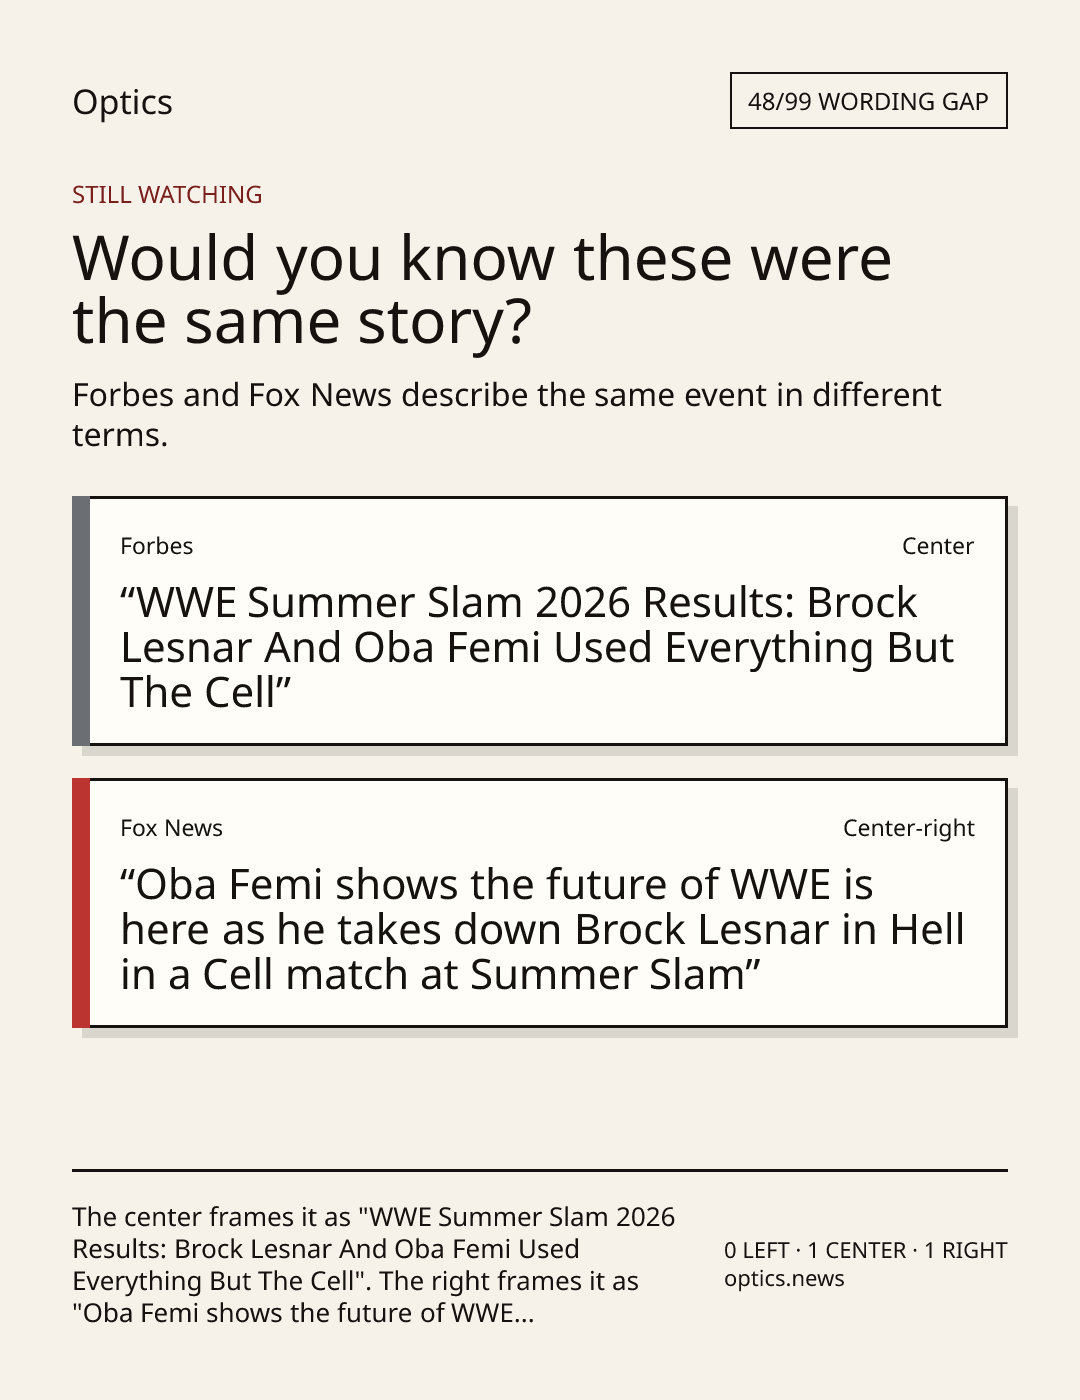Click the headline 'Would you know these were the same story?'

click(x=482, y=289)
